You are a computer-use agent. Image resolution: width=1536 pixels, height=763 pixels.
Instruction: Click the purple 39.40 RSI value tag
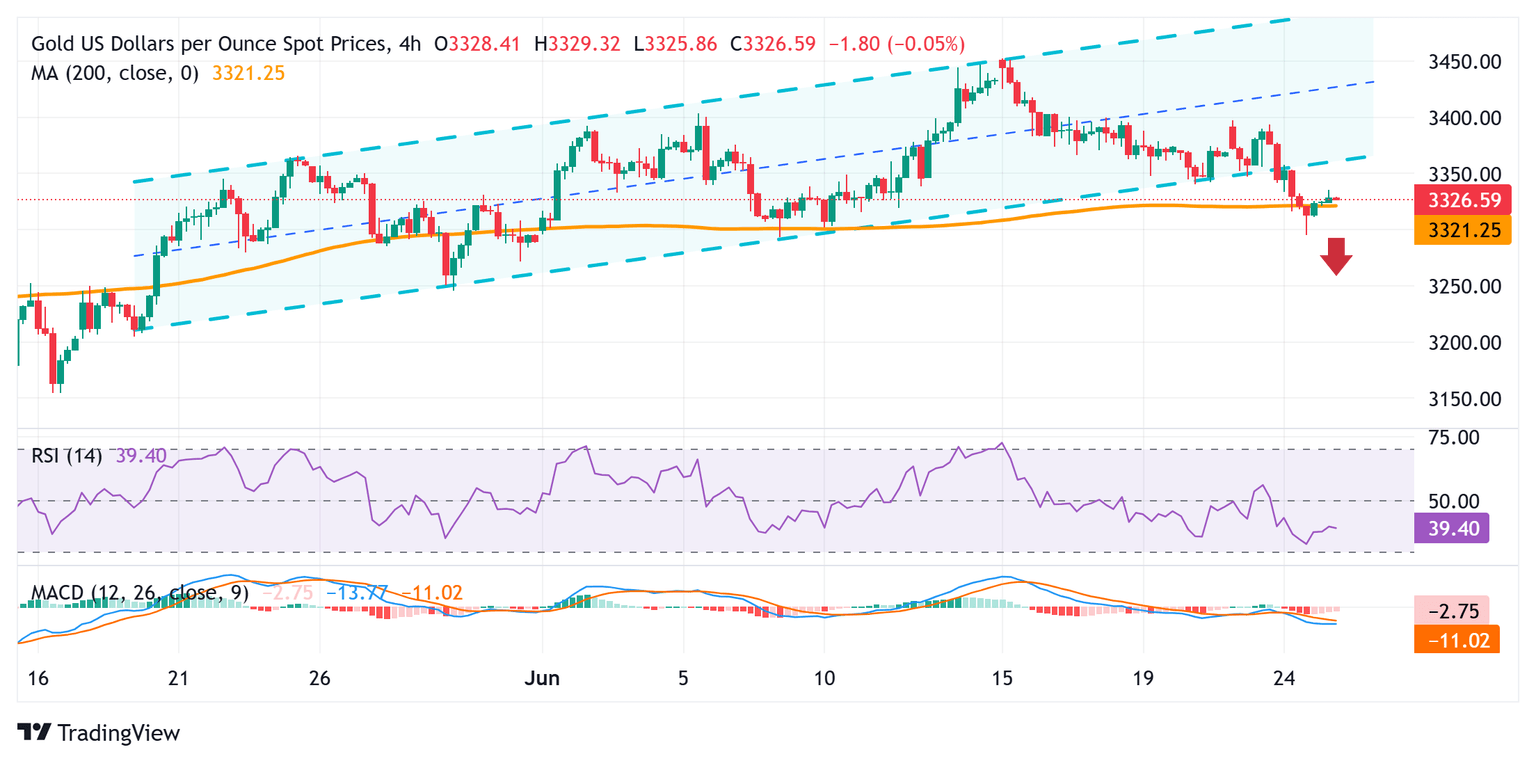click(x=1452, y=527)
